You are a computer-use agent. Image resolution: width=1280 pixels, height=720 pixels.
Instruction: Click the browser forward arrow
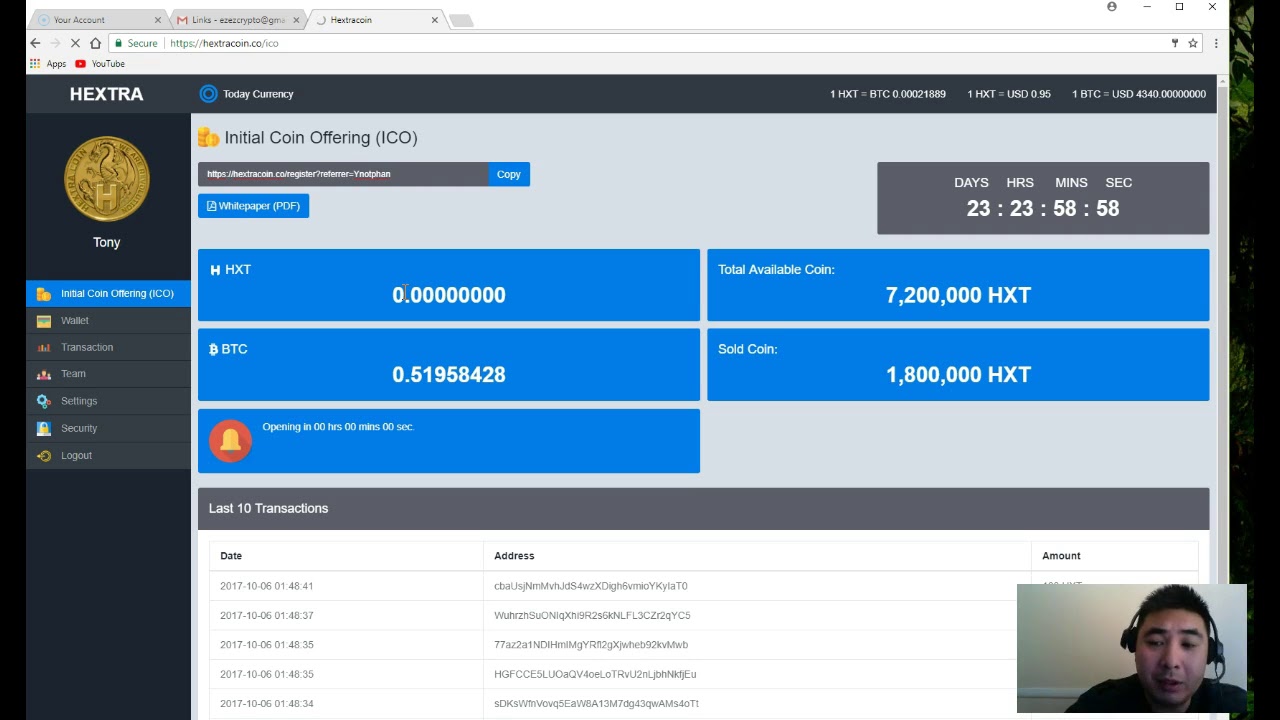pos(55,43)
